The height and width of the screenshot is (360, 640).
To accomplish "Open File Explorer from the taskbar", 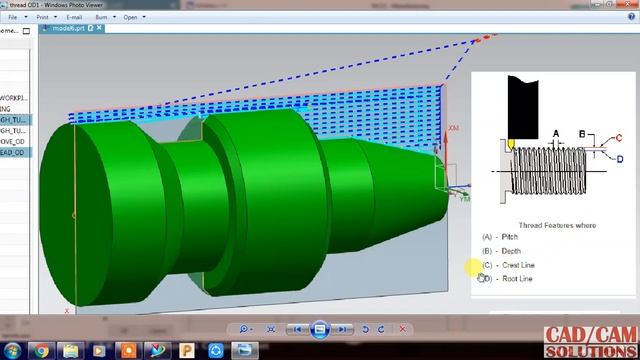I will (70, 351).
